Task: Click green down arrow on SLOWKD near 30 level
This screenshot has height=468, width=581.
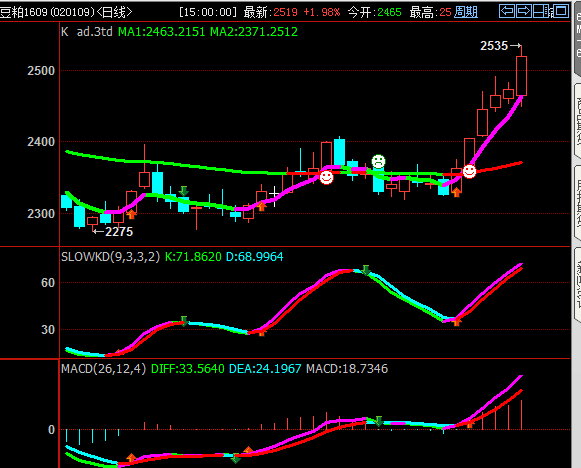Action: pos(184,321)
